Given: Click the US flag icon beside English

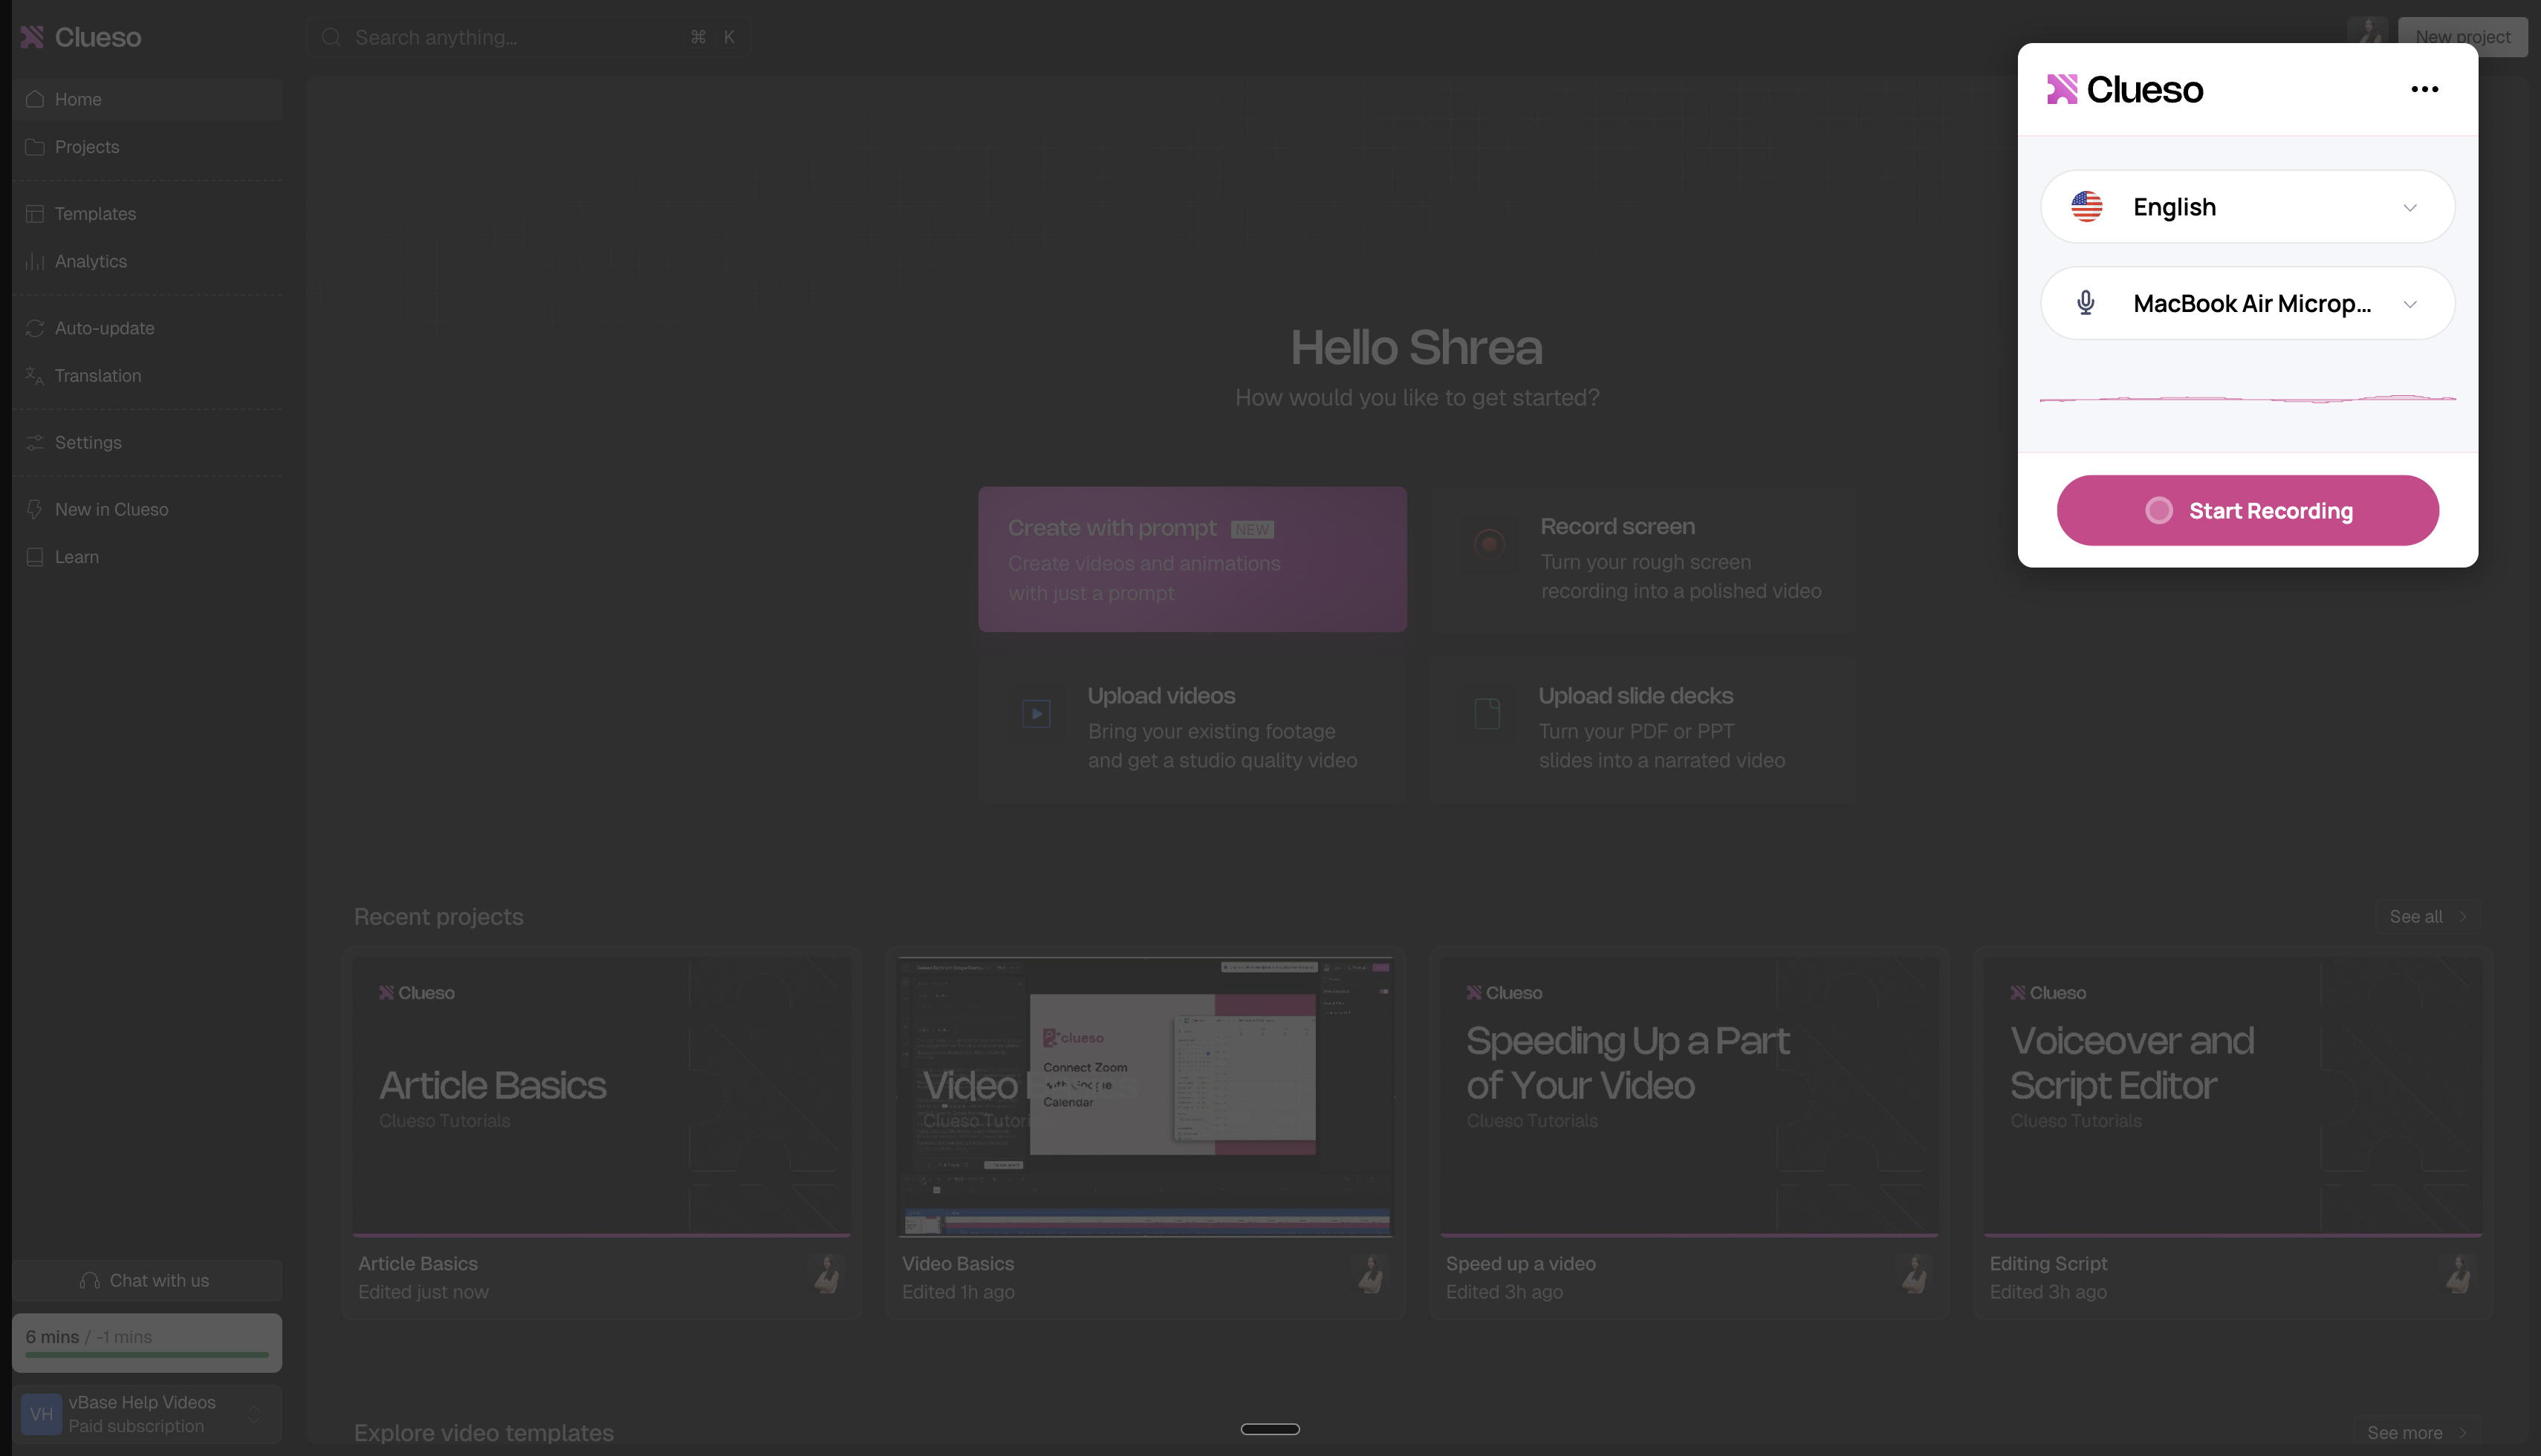Looking at the screenshot, I should coord(2087,207).
